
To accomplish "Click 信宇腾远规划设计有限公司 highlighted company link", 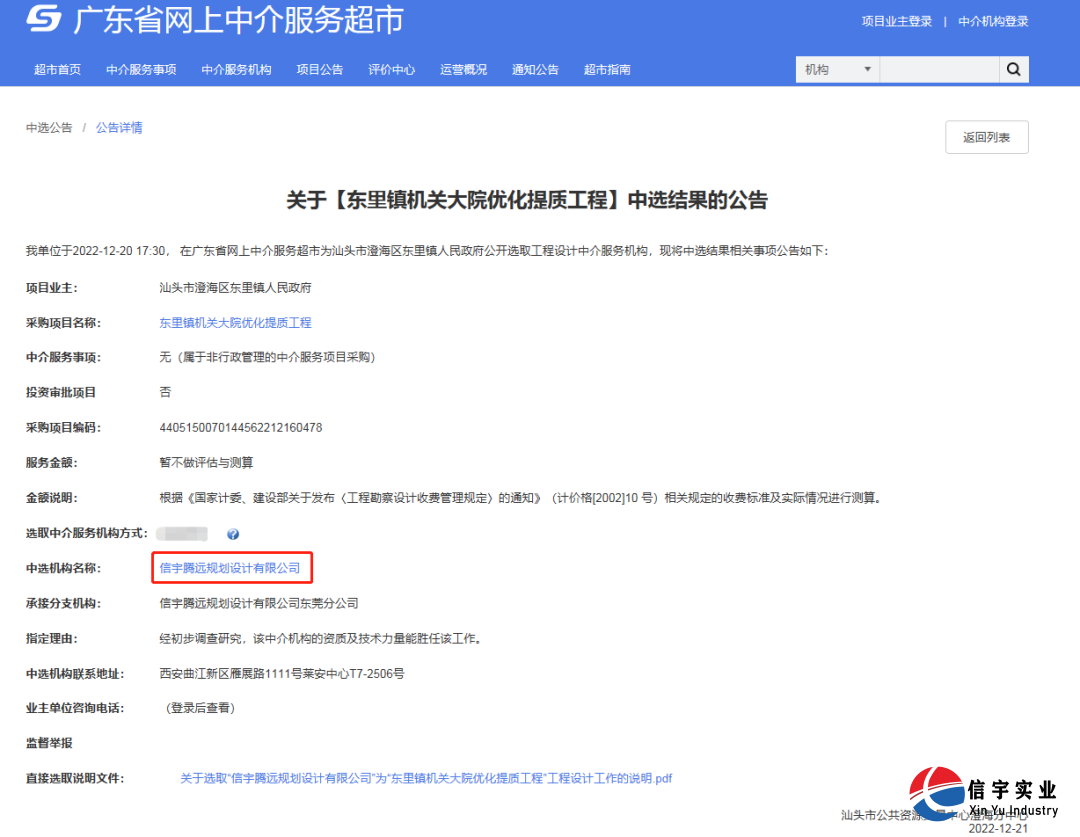I will click(x=231, y=567).
